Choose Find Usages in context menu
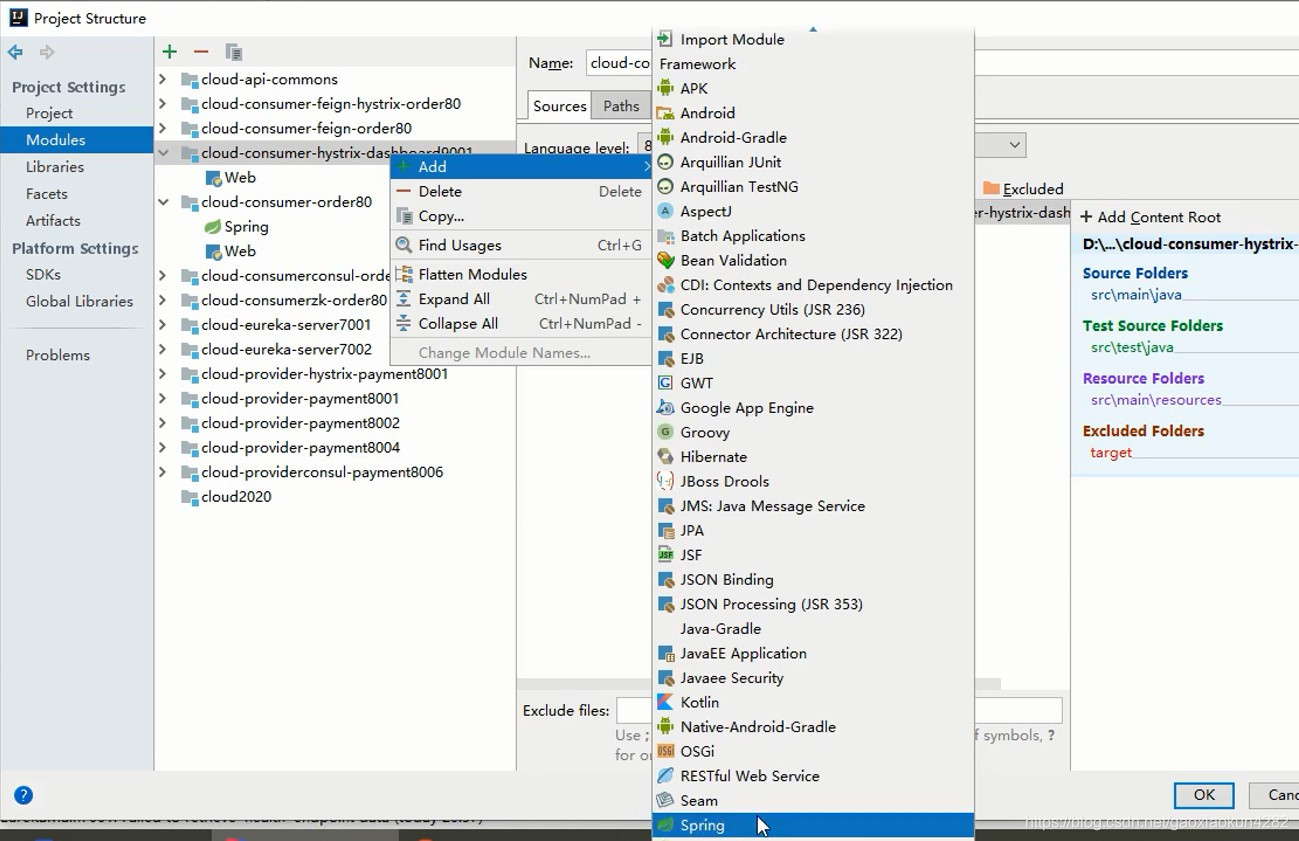Screen dimensions: 1299x841 click(520, 245)
